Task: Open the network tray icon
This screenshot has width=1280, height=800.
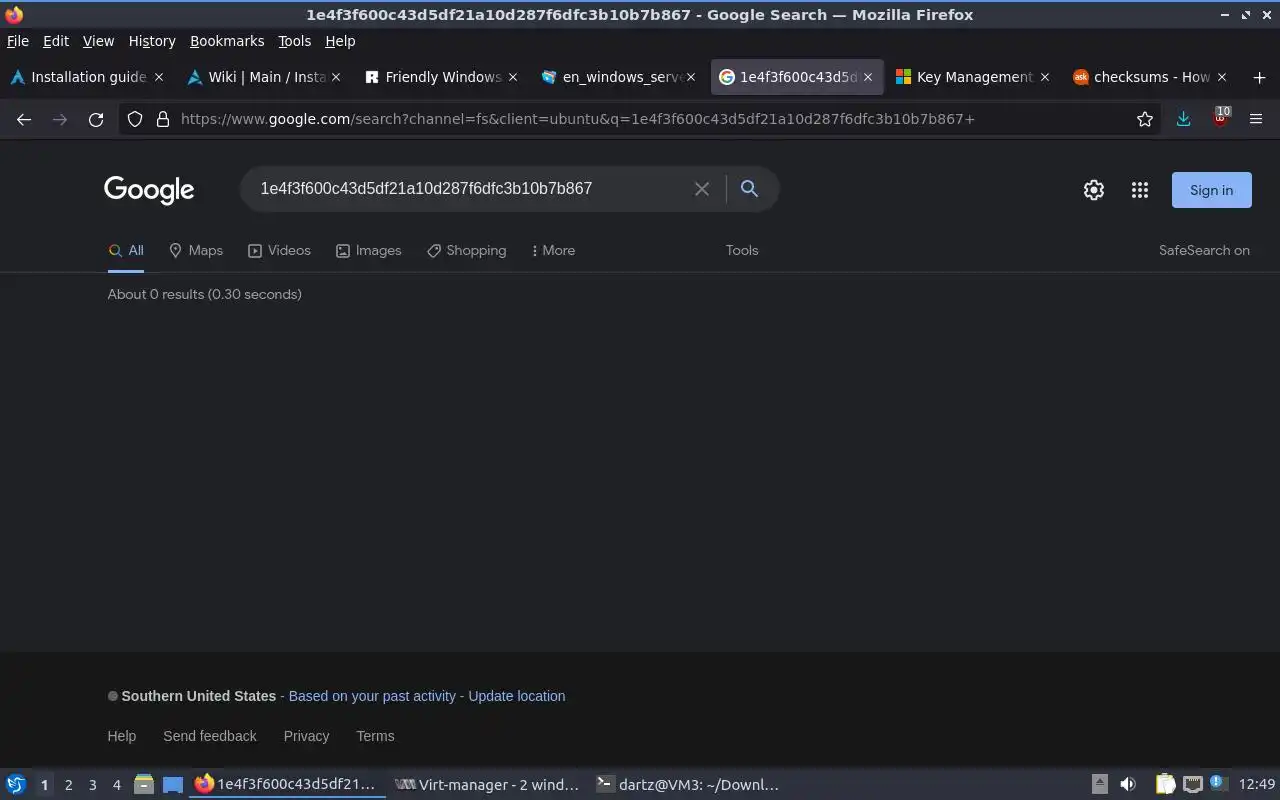Action: pyautogui.click(x=1193, y=784)
